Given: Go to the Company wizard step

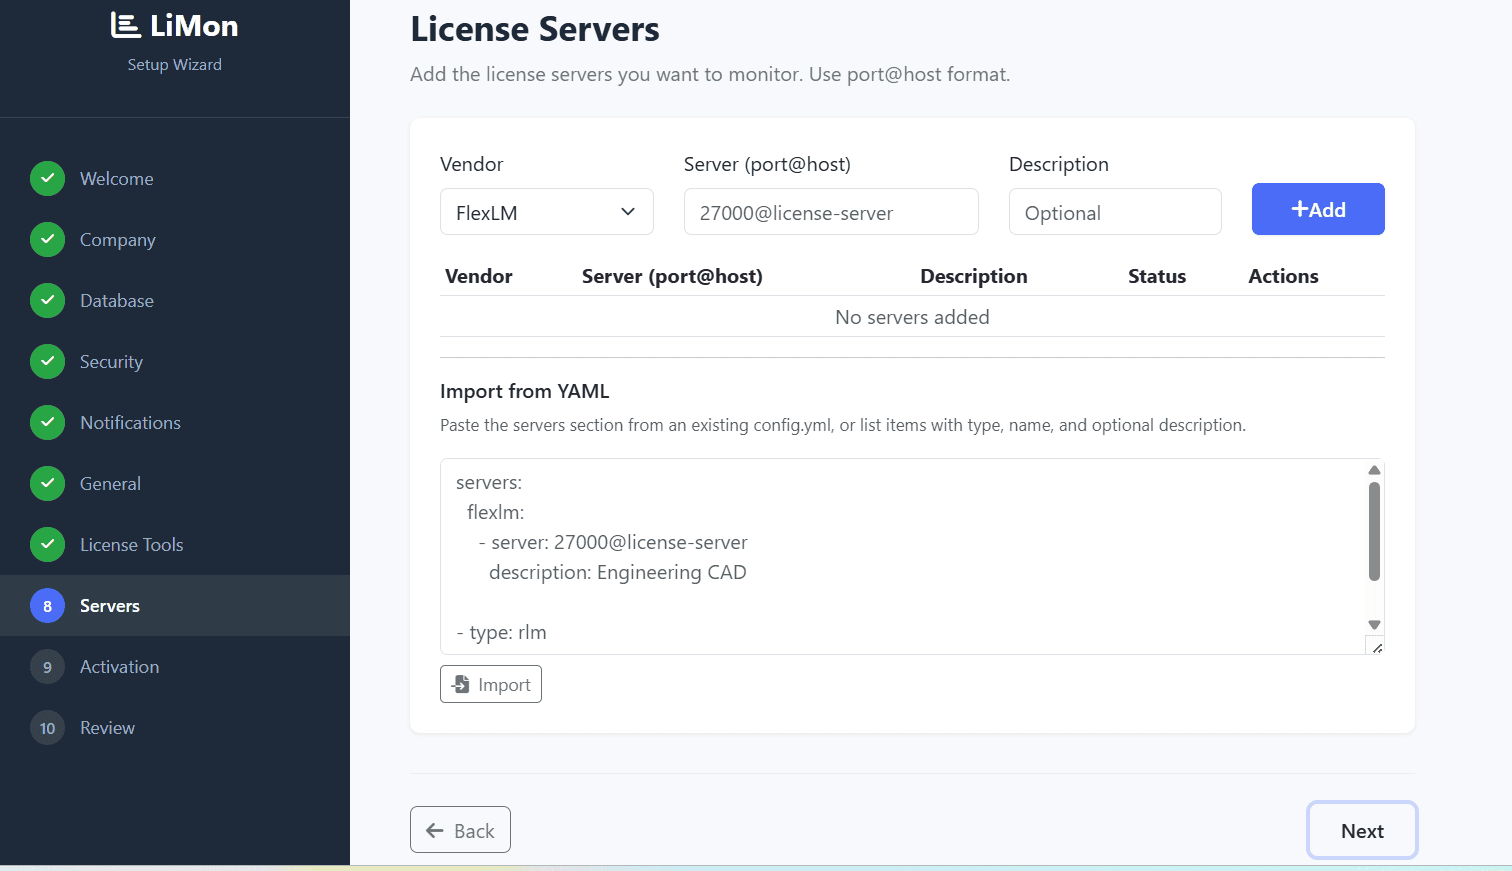Looking at the screenshot, I should [x=175, y=239].
